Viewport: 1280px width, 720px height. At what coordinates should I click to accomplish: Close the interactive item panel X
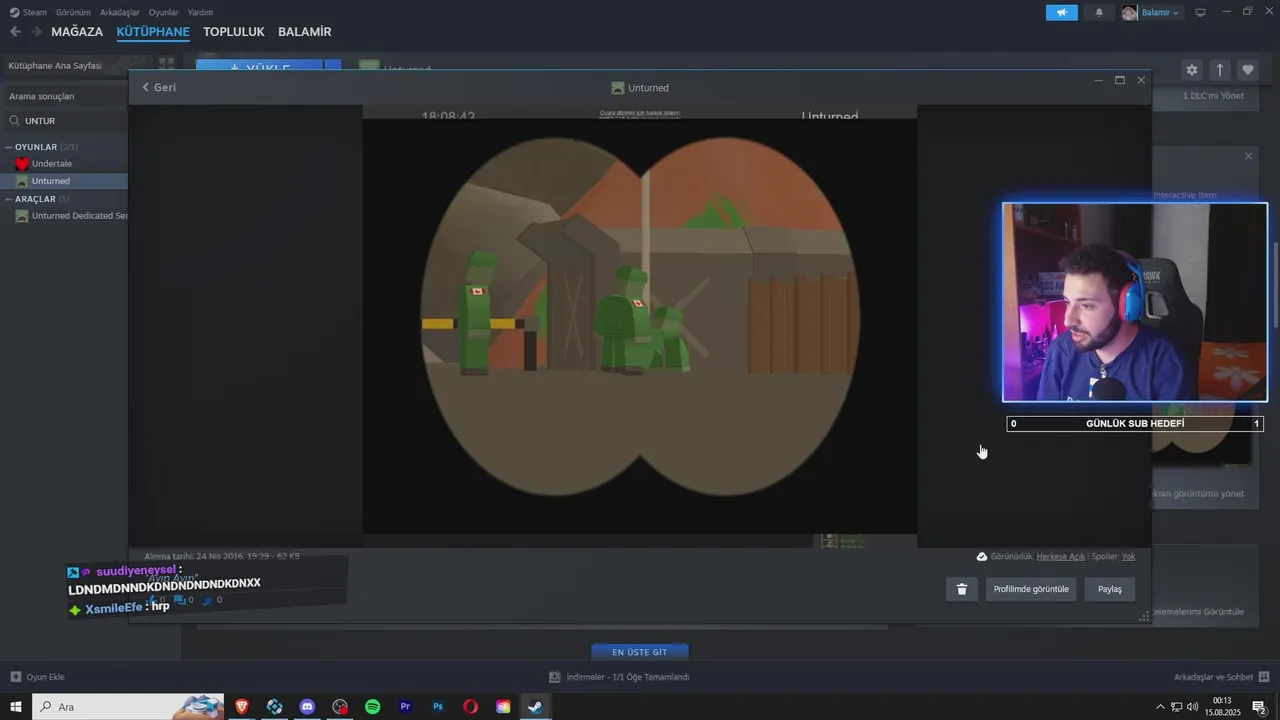pos(1248,156)
